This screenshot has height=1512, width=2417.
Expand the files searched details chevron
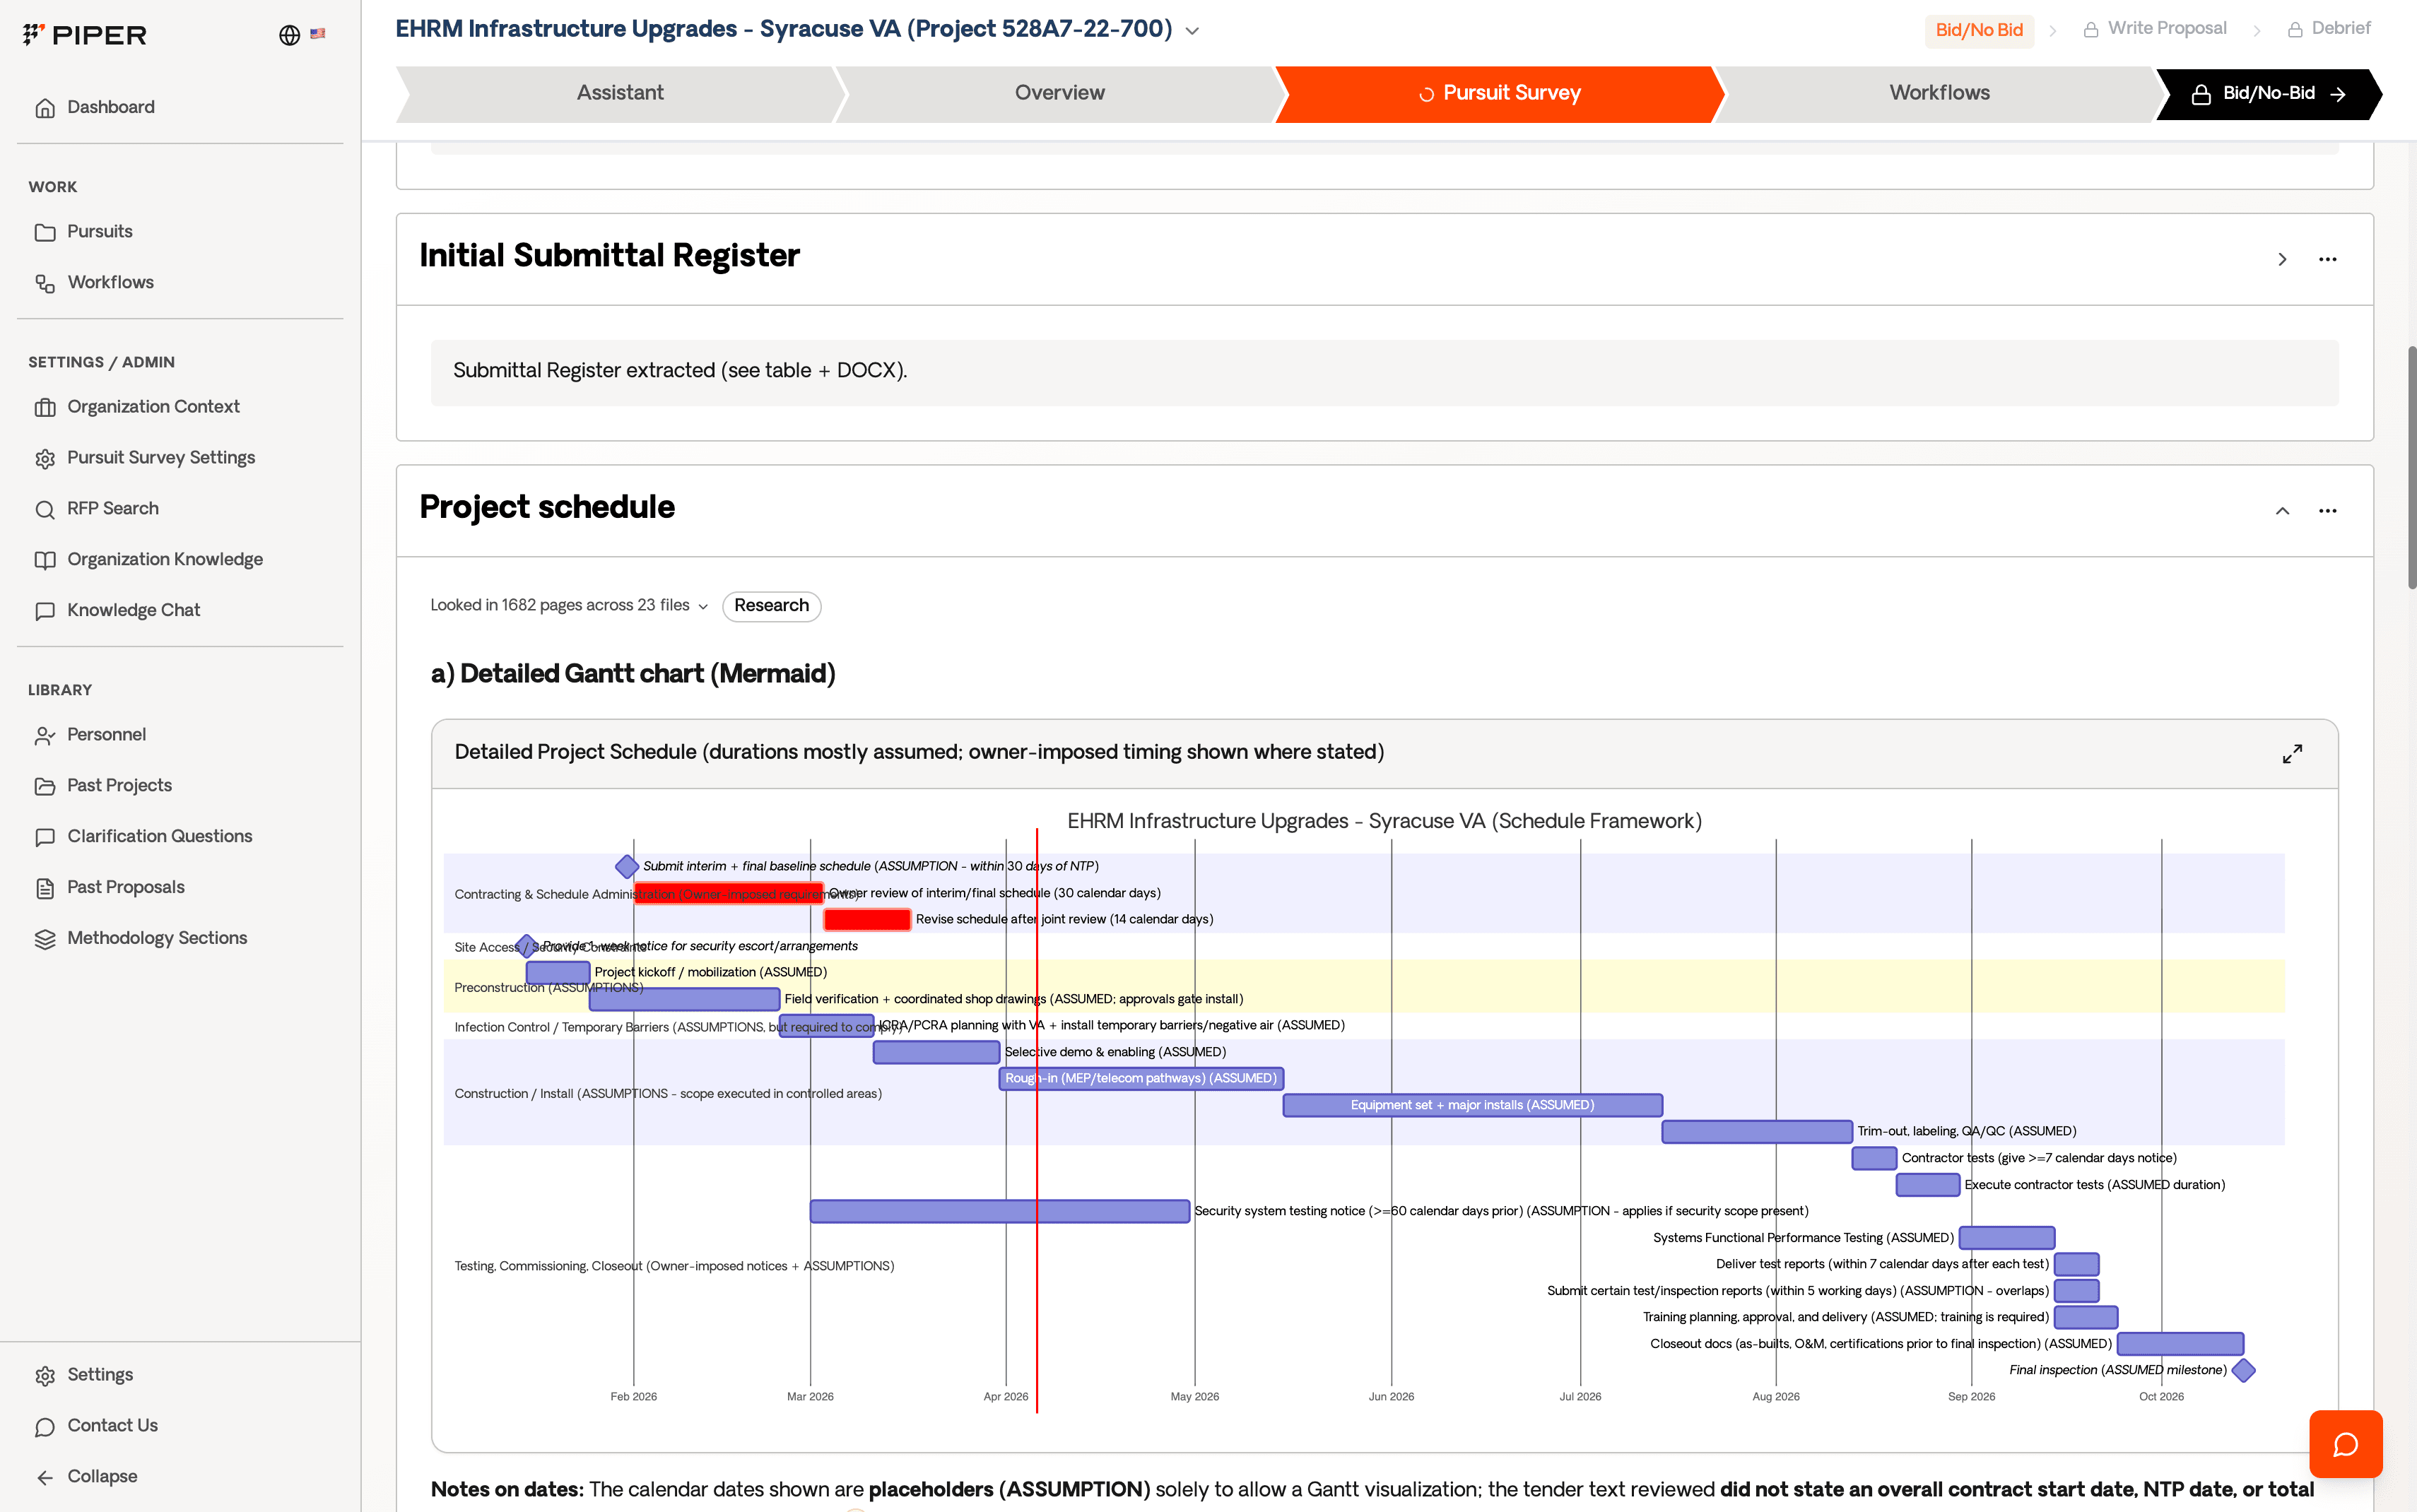[x=703, y=607]
